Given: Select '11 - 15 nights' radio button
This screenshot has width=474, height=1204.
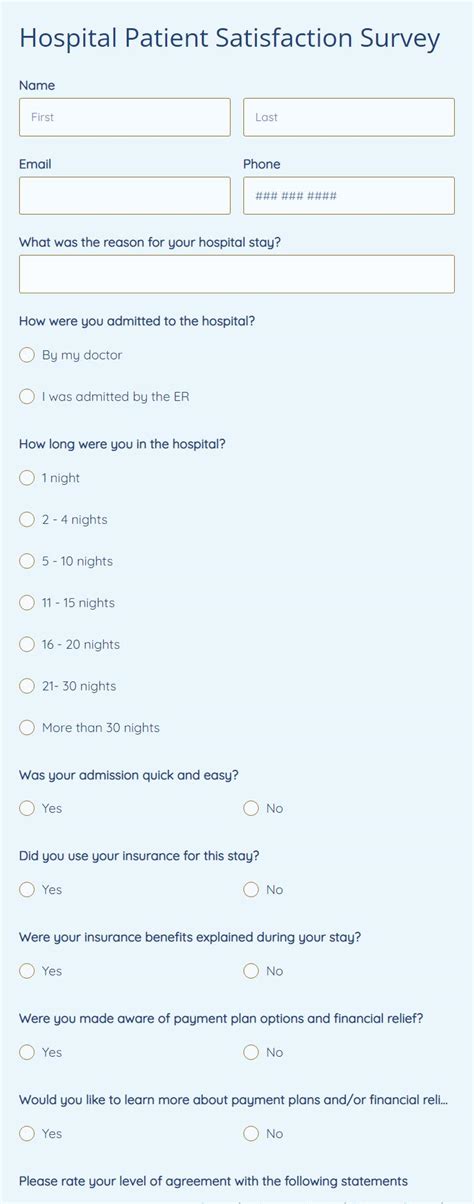Looking at the screenshot, I should (x=27, y=602).
